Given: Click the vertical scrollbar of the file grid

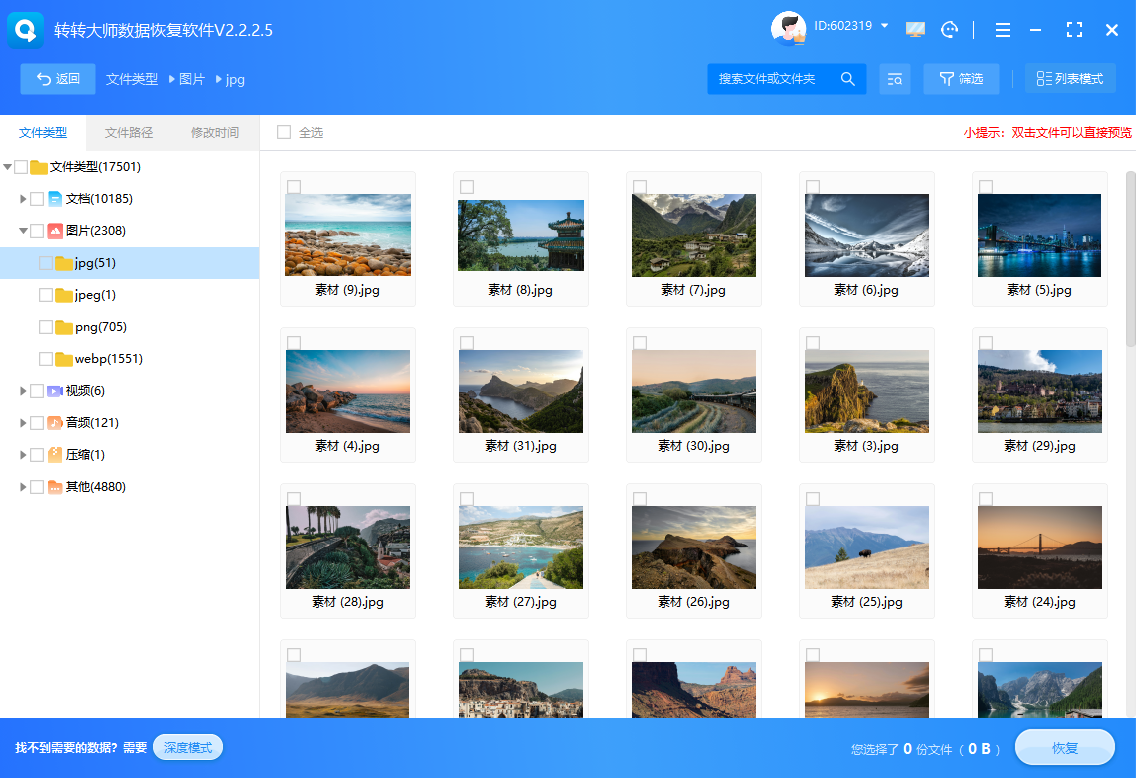Looking at the screenshot, I should tap(1130, 259).
